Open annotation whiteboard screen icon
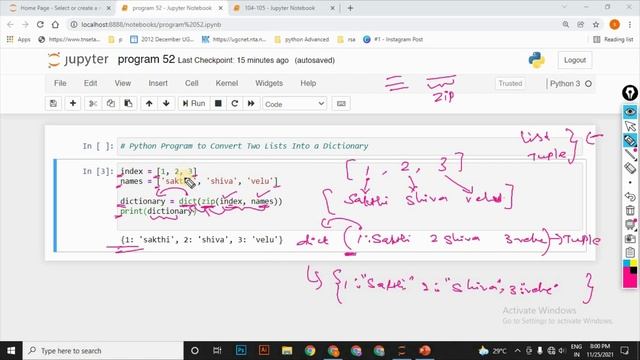The image size is (640, 360). click(630, 224)
